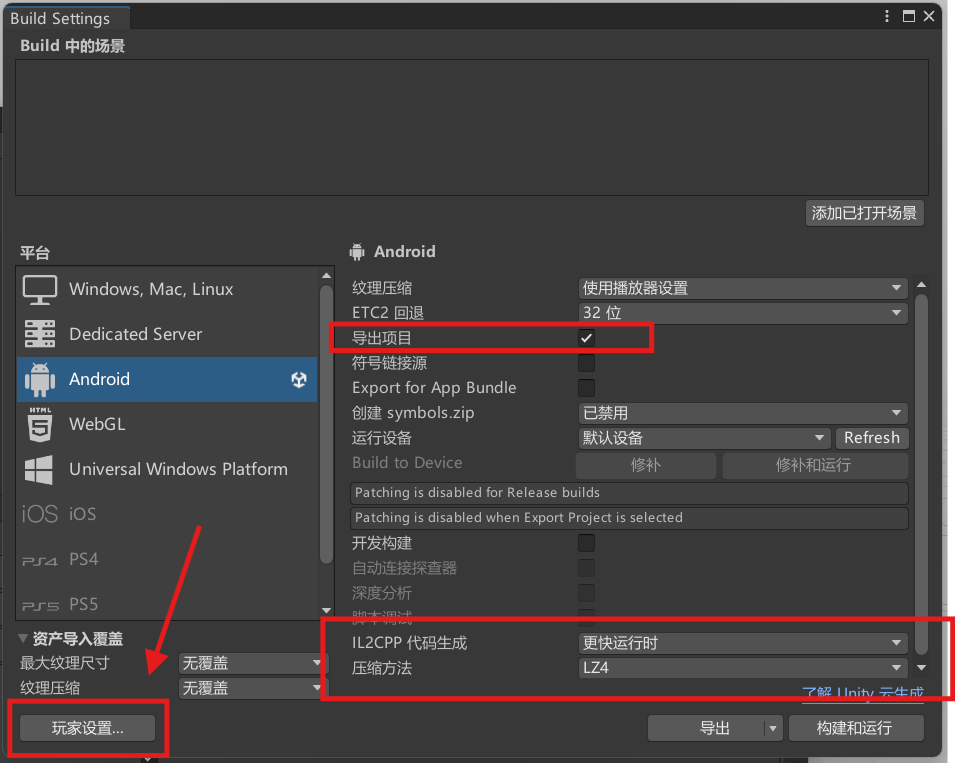Screen dimensions: 955x763
Task: Click platform list scroll up arrow
Action: point(326,276)
